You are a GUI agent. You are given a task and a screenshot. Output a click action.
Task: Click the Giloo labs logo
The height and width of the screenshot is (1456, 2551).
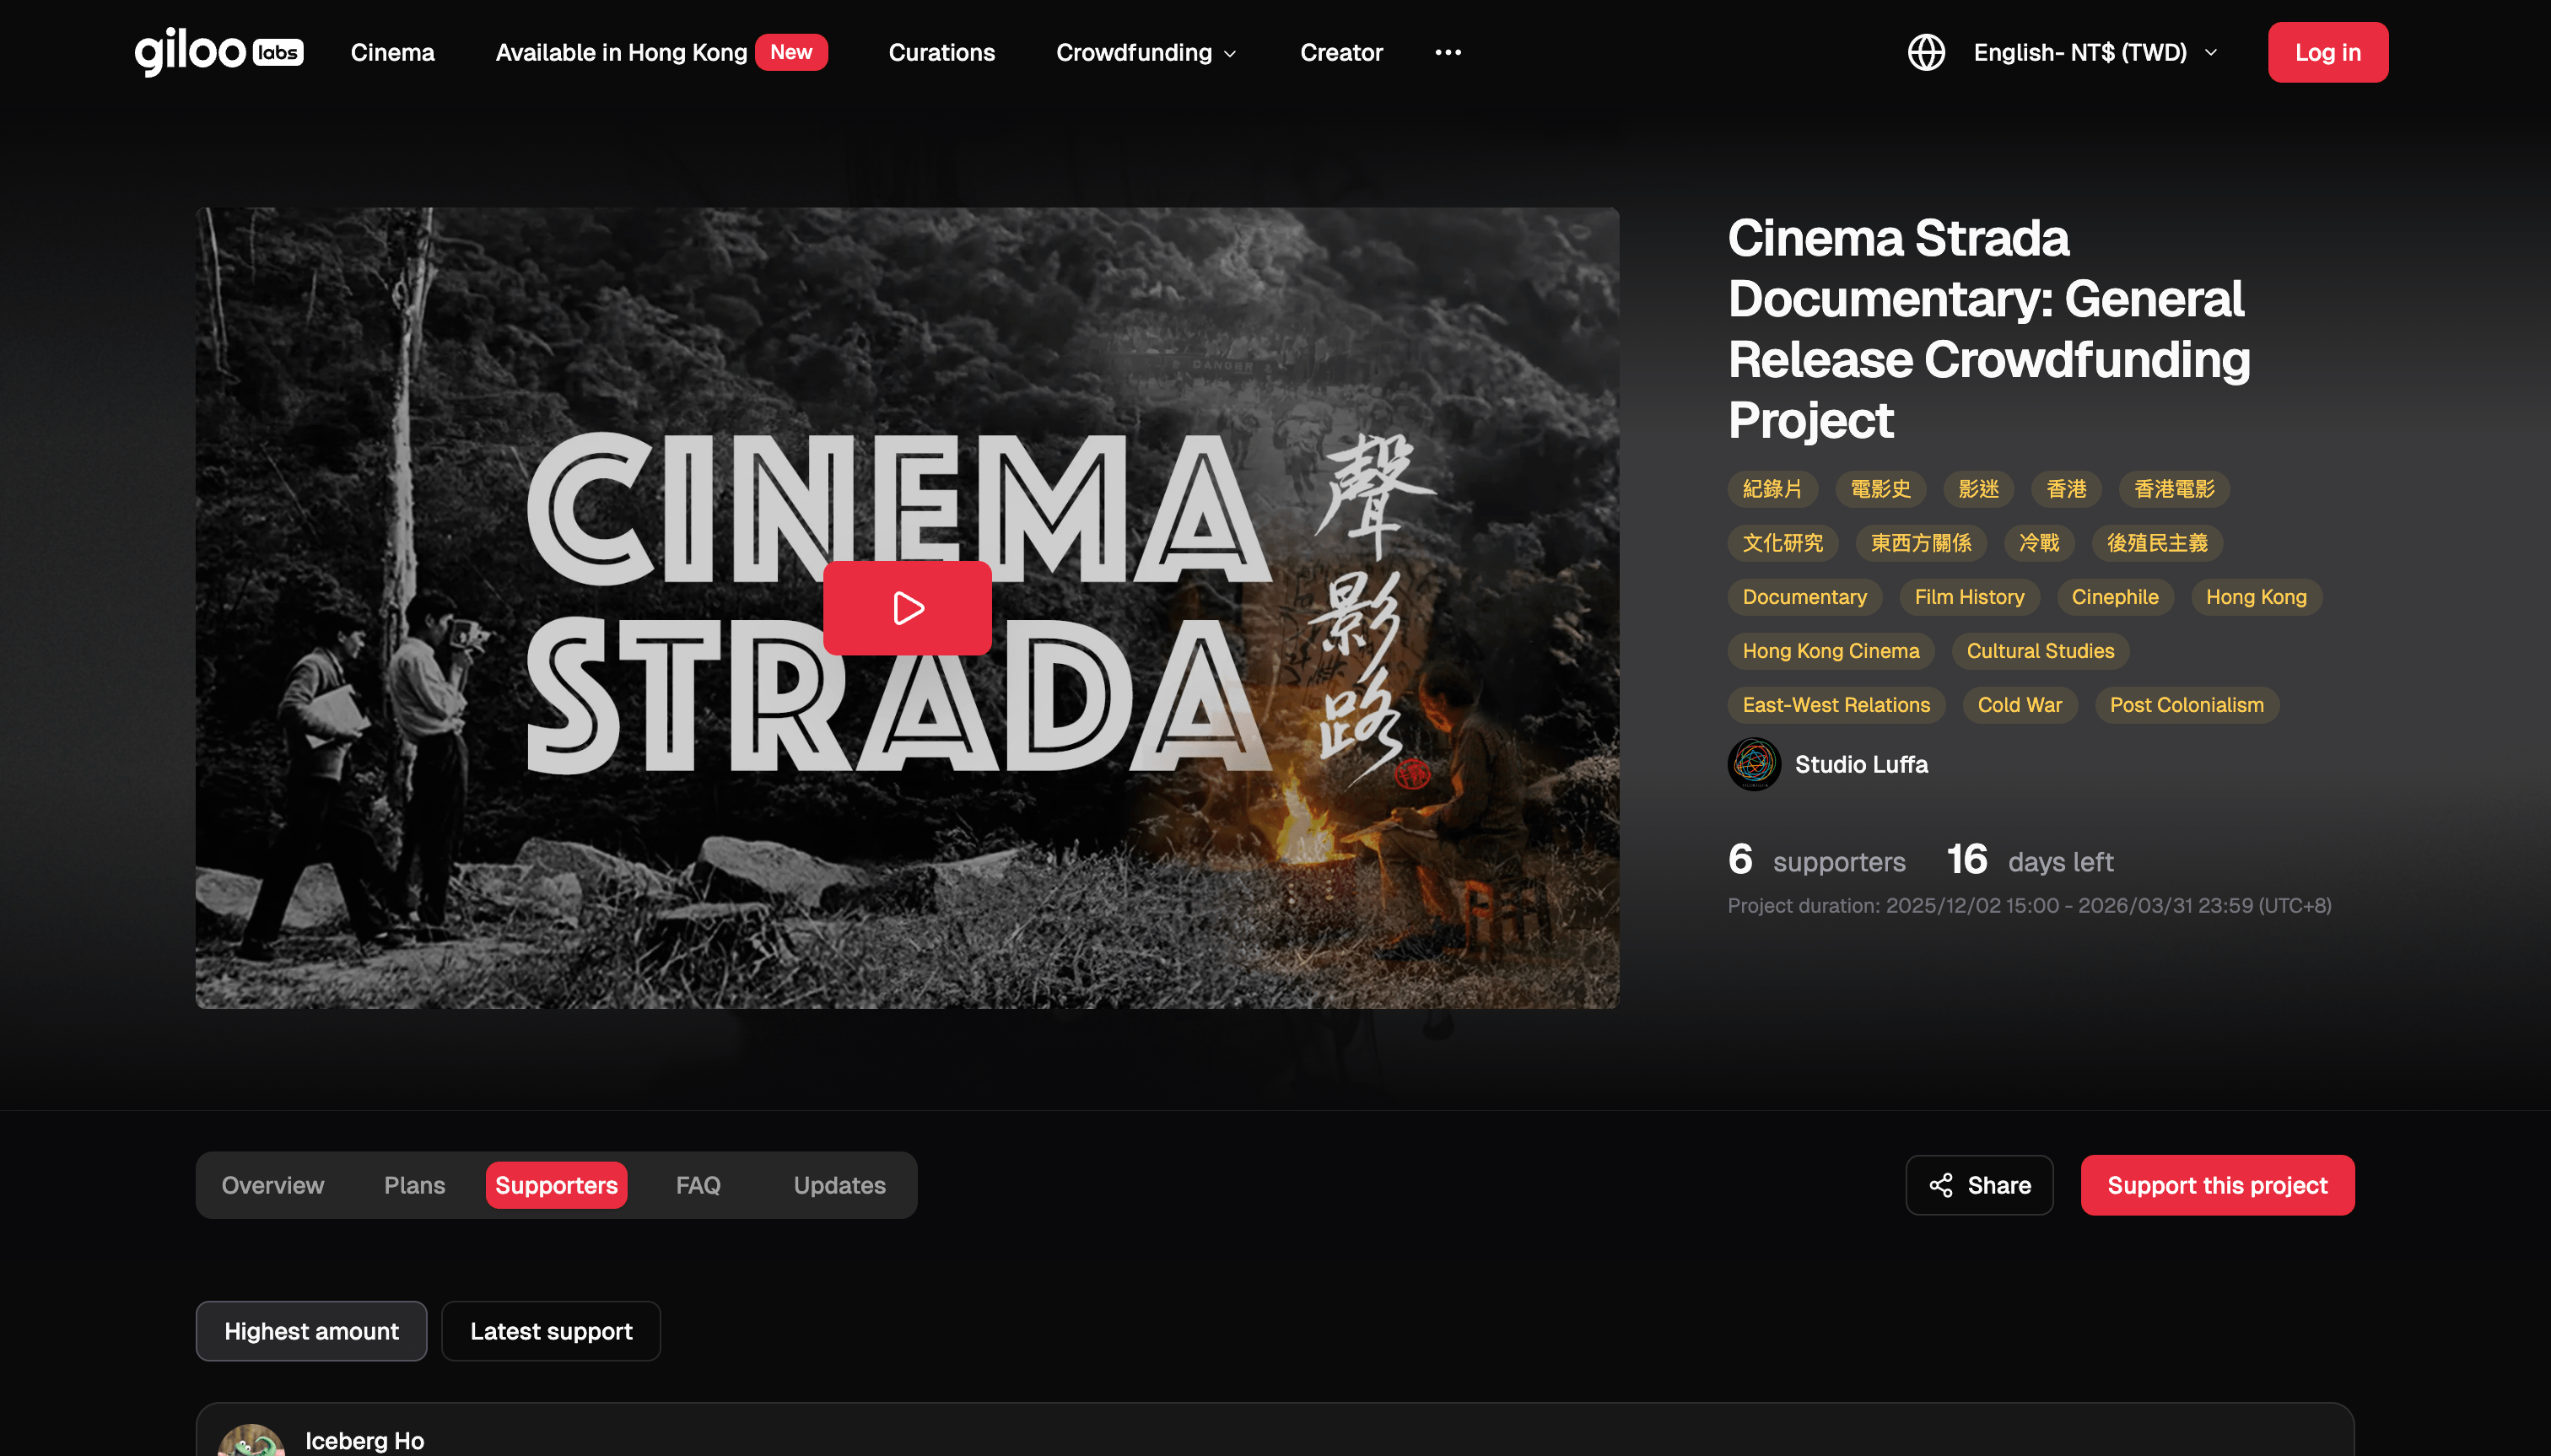pyautogui.click(x=218, y=52)
